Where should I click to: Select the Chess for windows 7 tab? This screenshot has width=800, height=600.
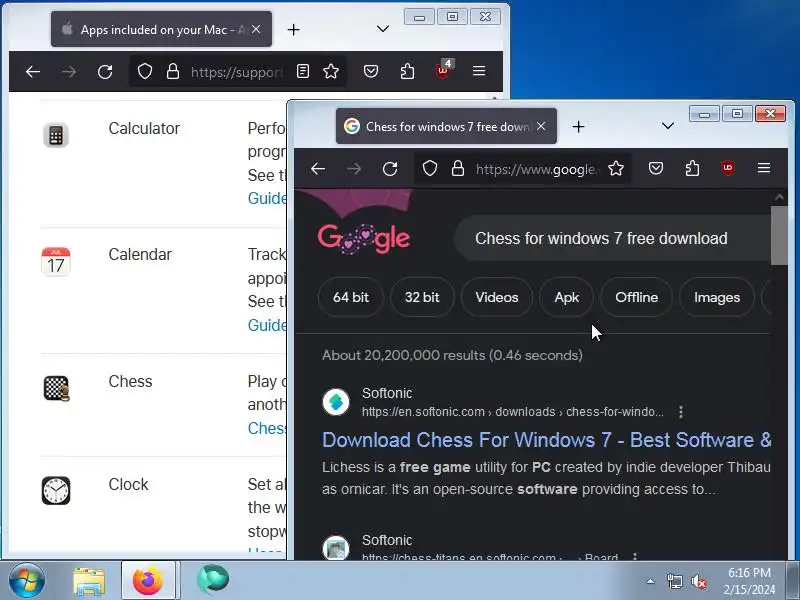pos(446,127)
